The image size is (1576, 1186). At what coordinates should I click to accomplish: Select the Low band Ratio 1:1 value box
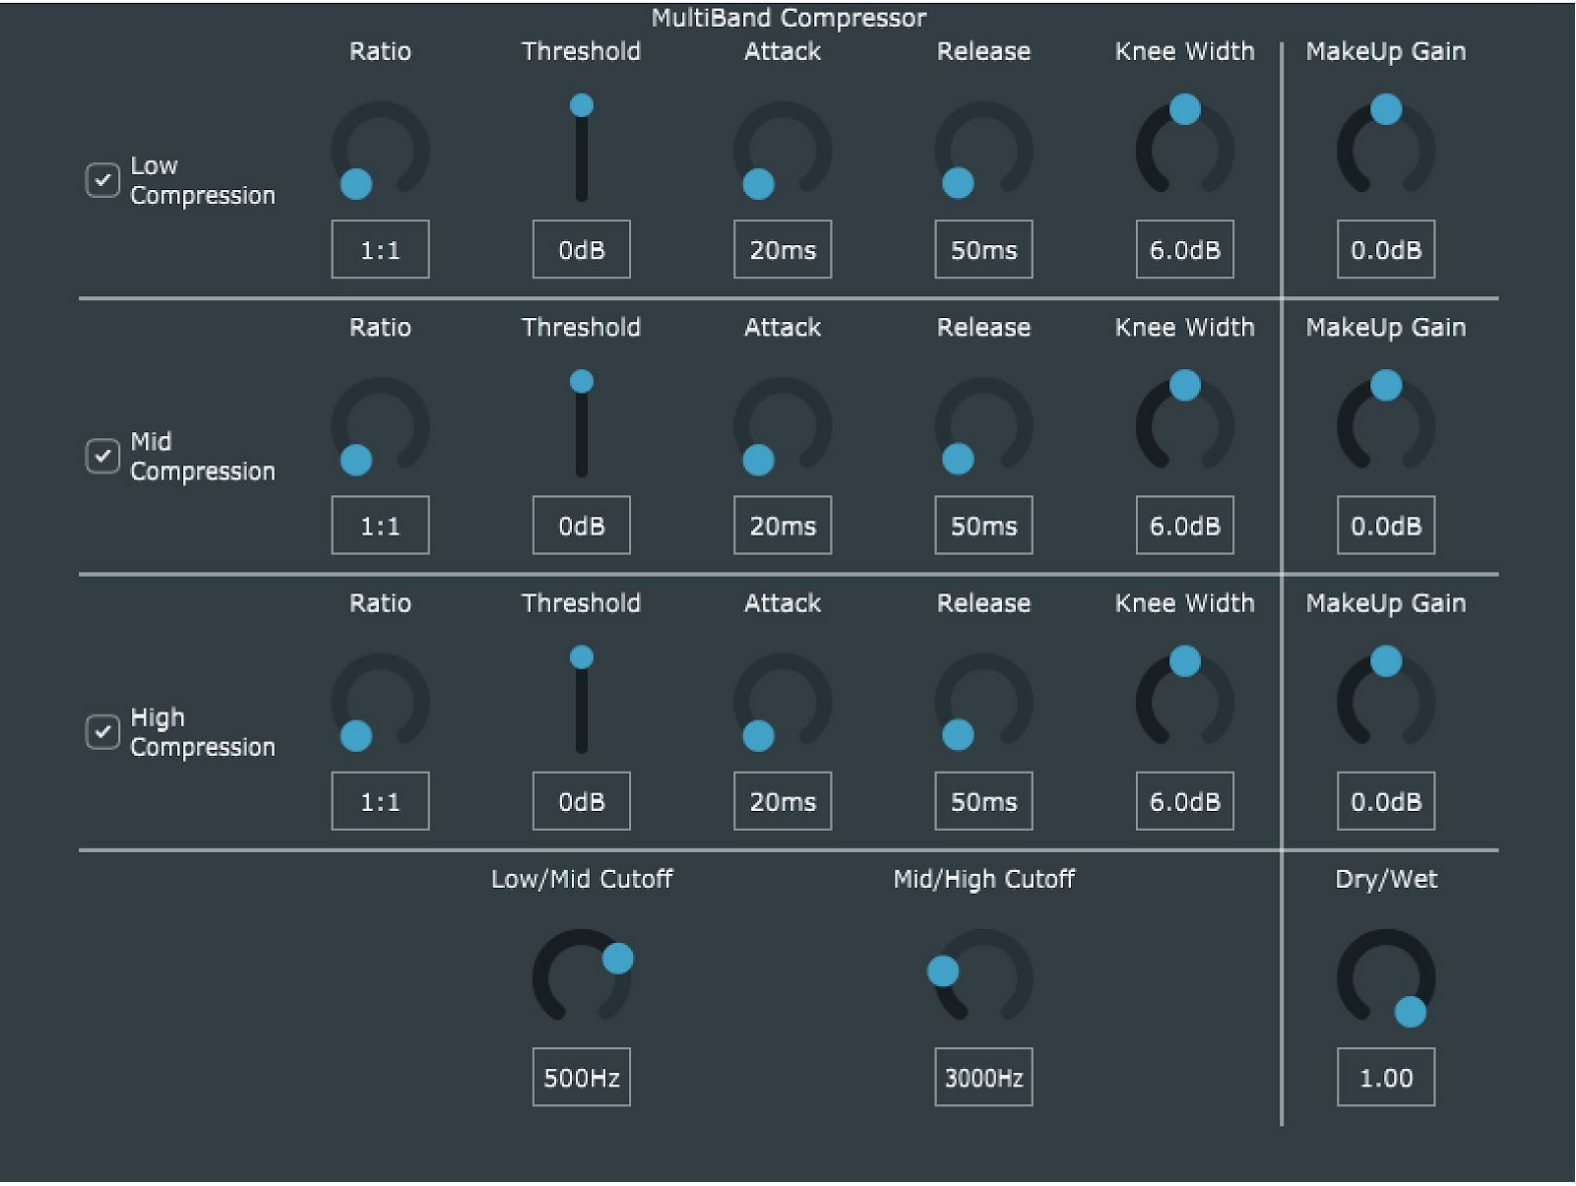pos(380,249)
